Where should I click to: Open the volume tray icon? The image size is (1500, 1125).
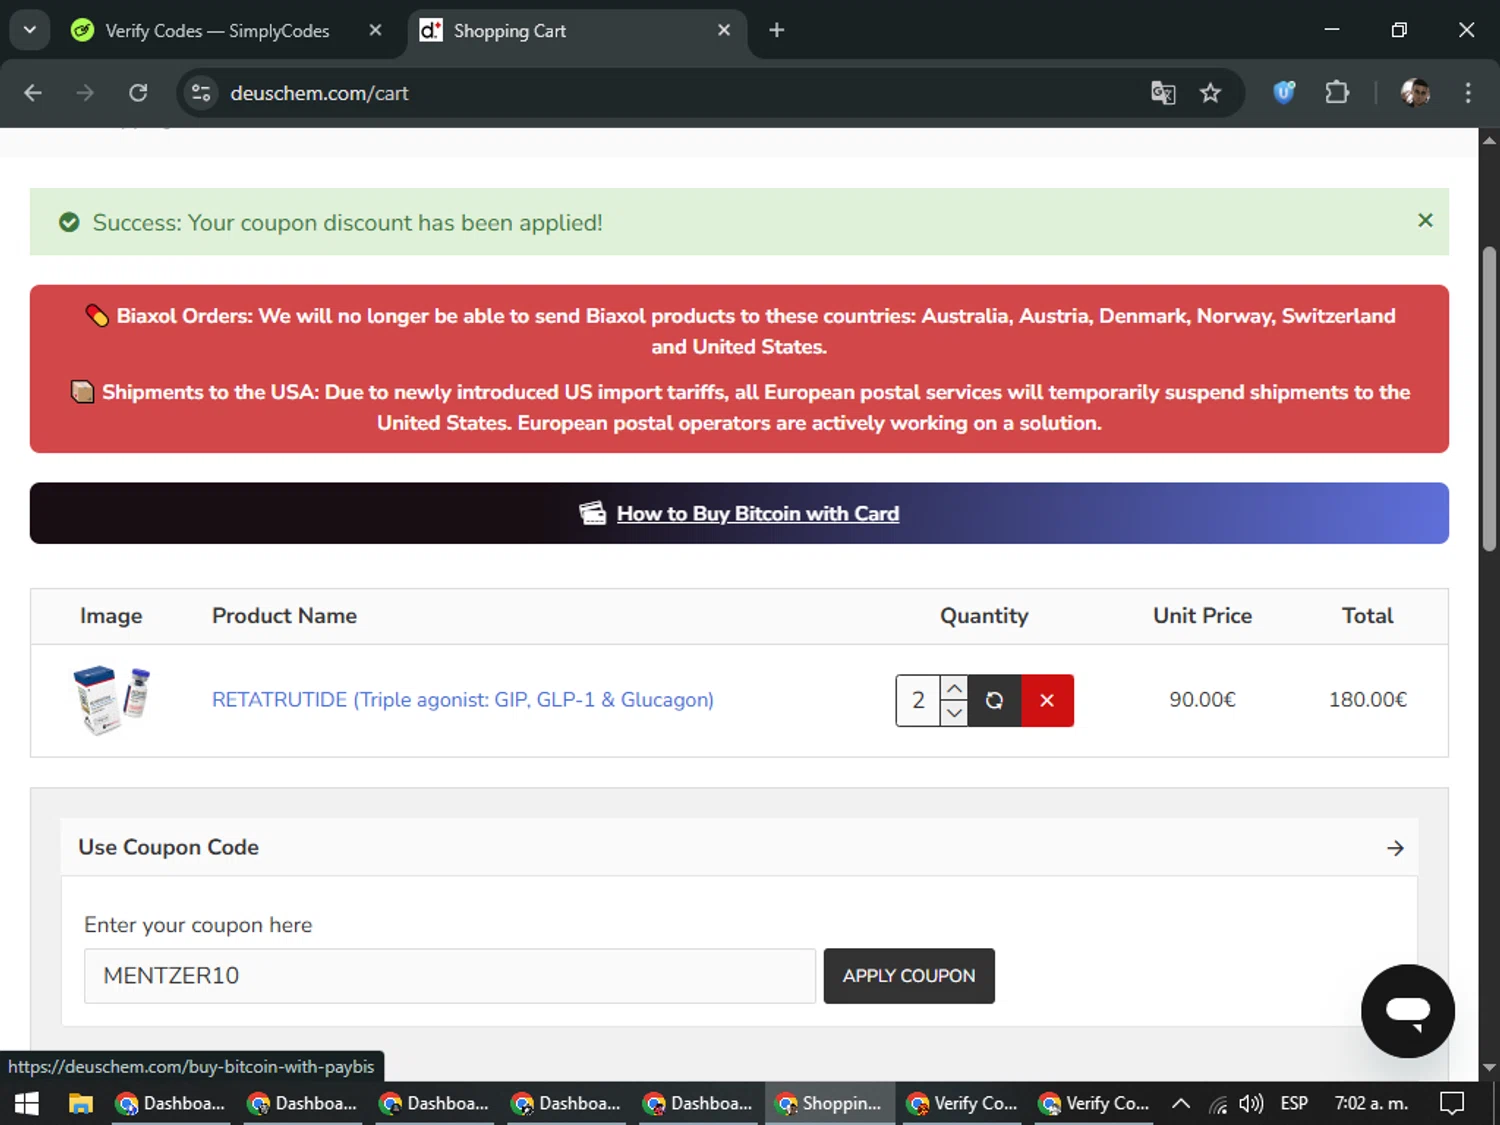[x=1251, y=1103]
